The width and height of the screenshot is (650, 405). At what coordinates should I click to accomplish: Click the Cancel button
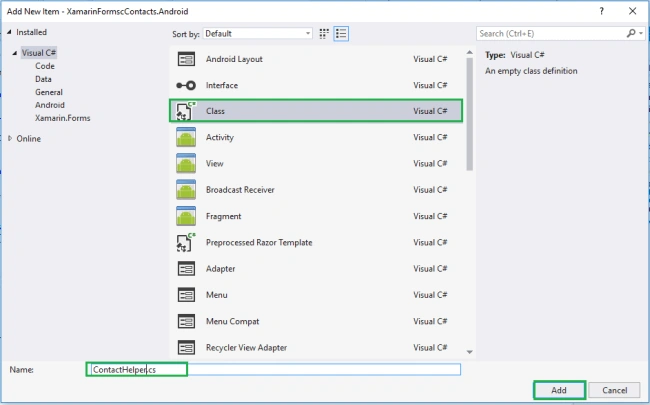click(614, 390)
